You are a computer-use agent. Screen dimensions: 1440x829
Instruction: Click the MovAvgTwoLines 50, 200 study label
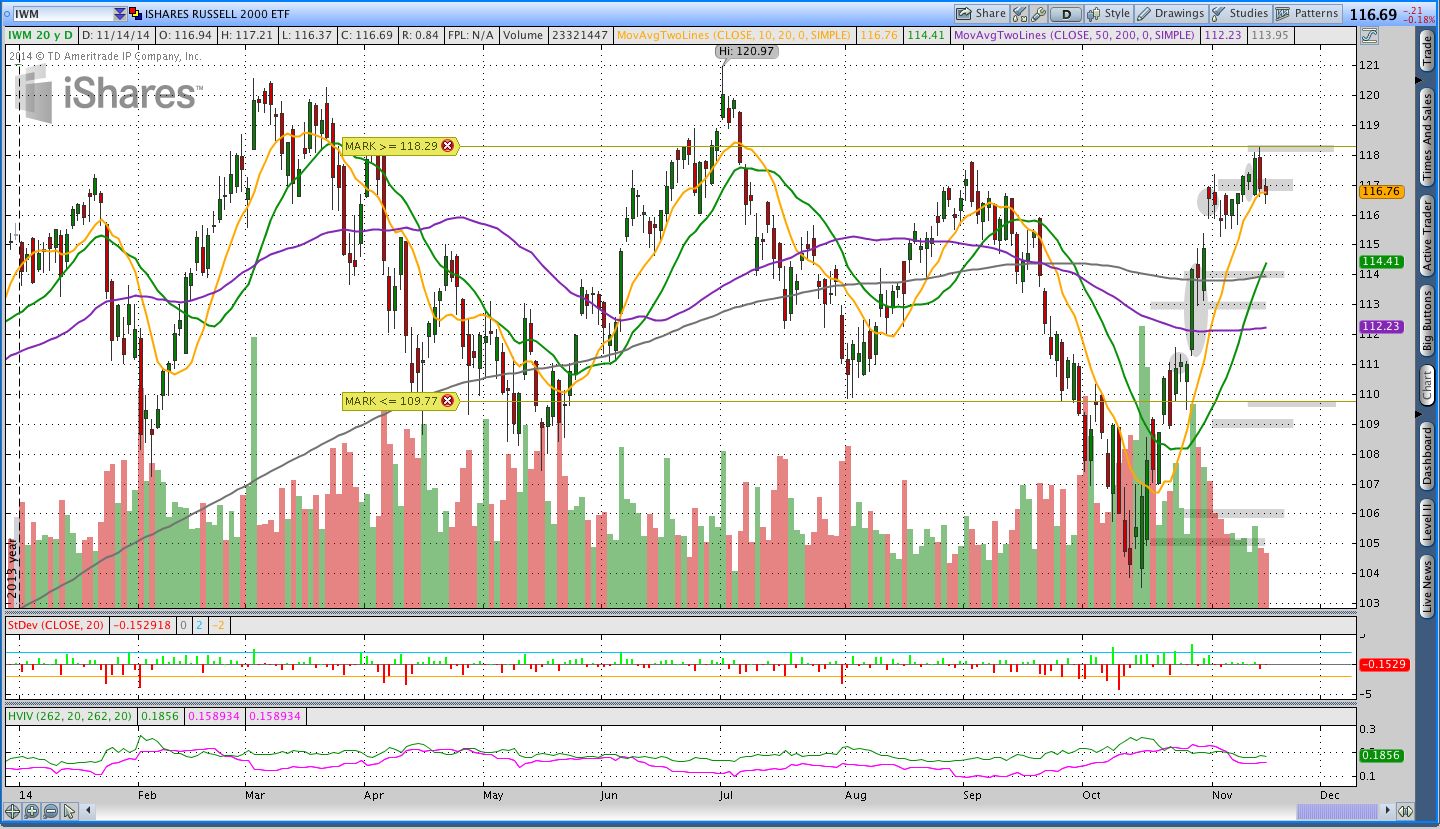[1075, 35]
